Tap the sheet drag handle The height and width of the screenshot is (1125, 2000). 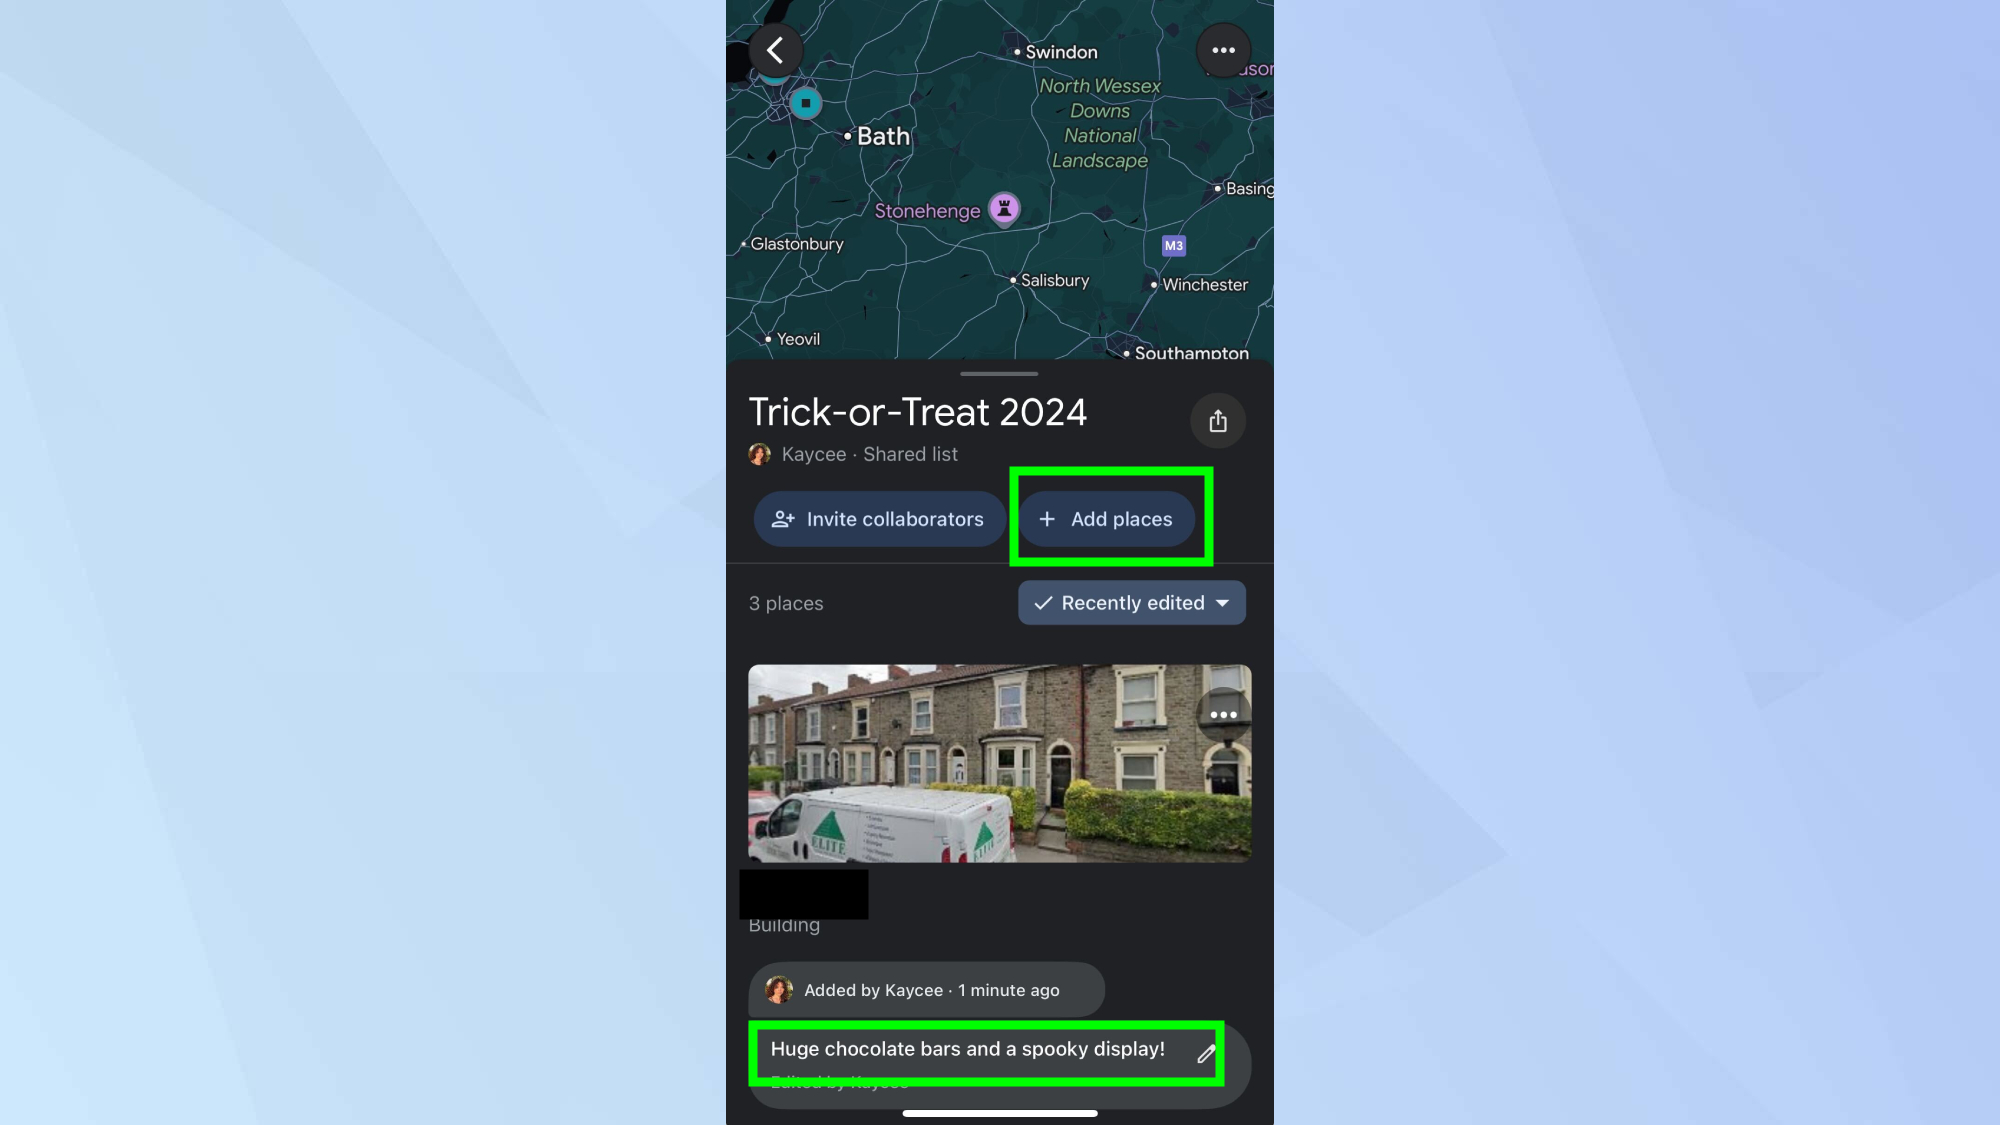click(x=999, y=374)
